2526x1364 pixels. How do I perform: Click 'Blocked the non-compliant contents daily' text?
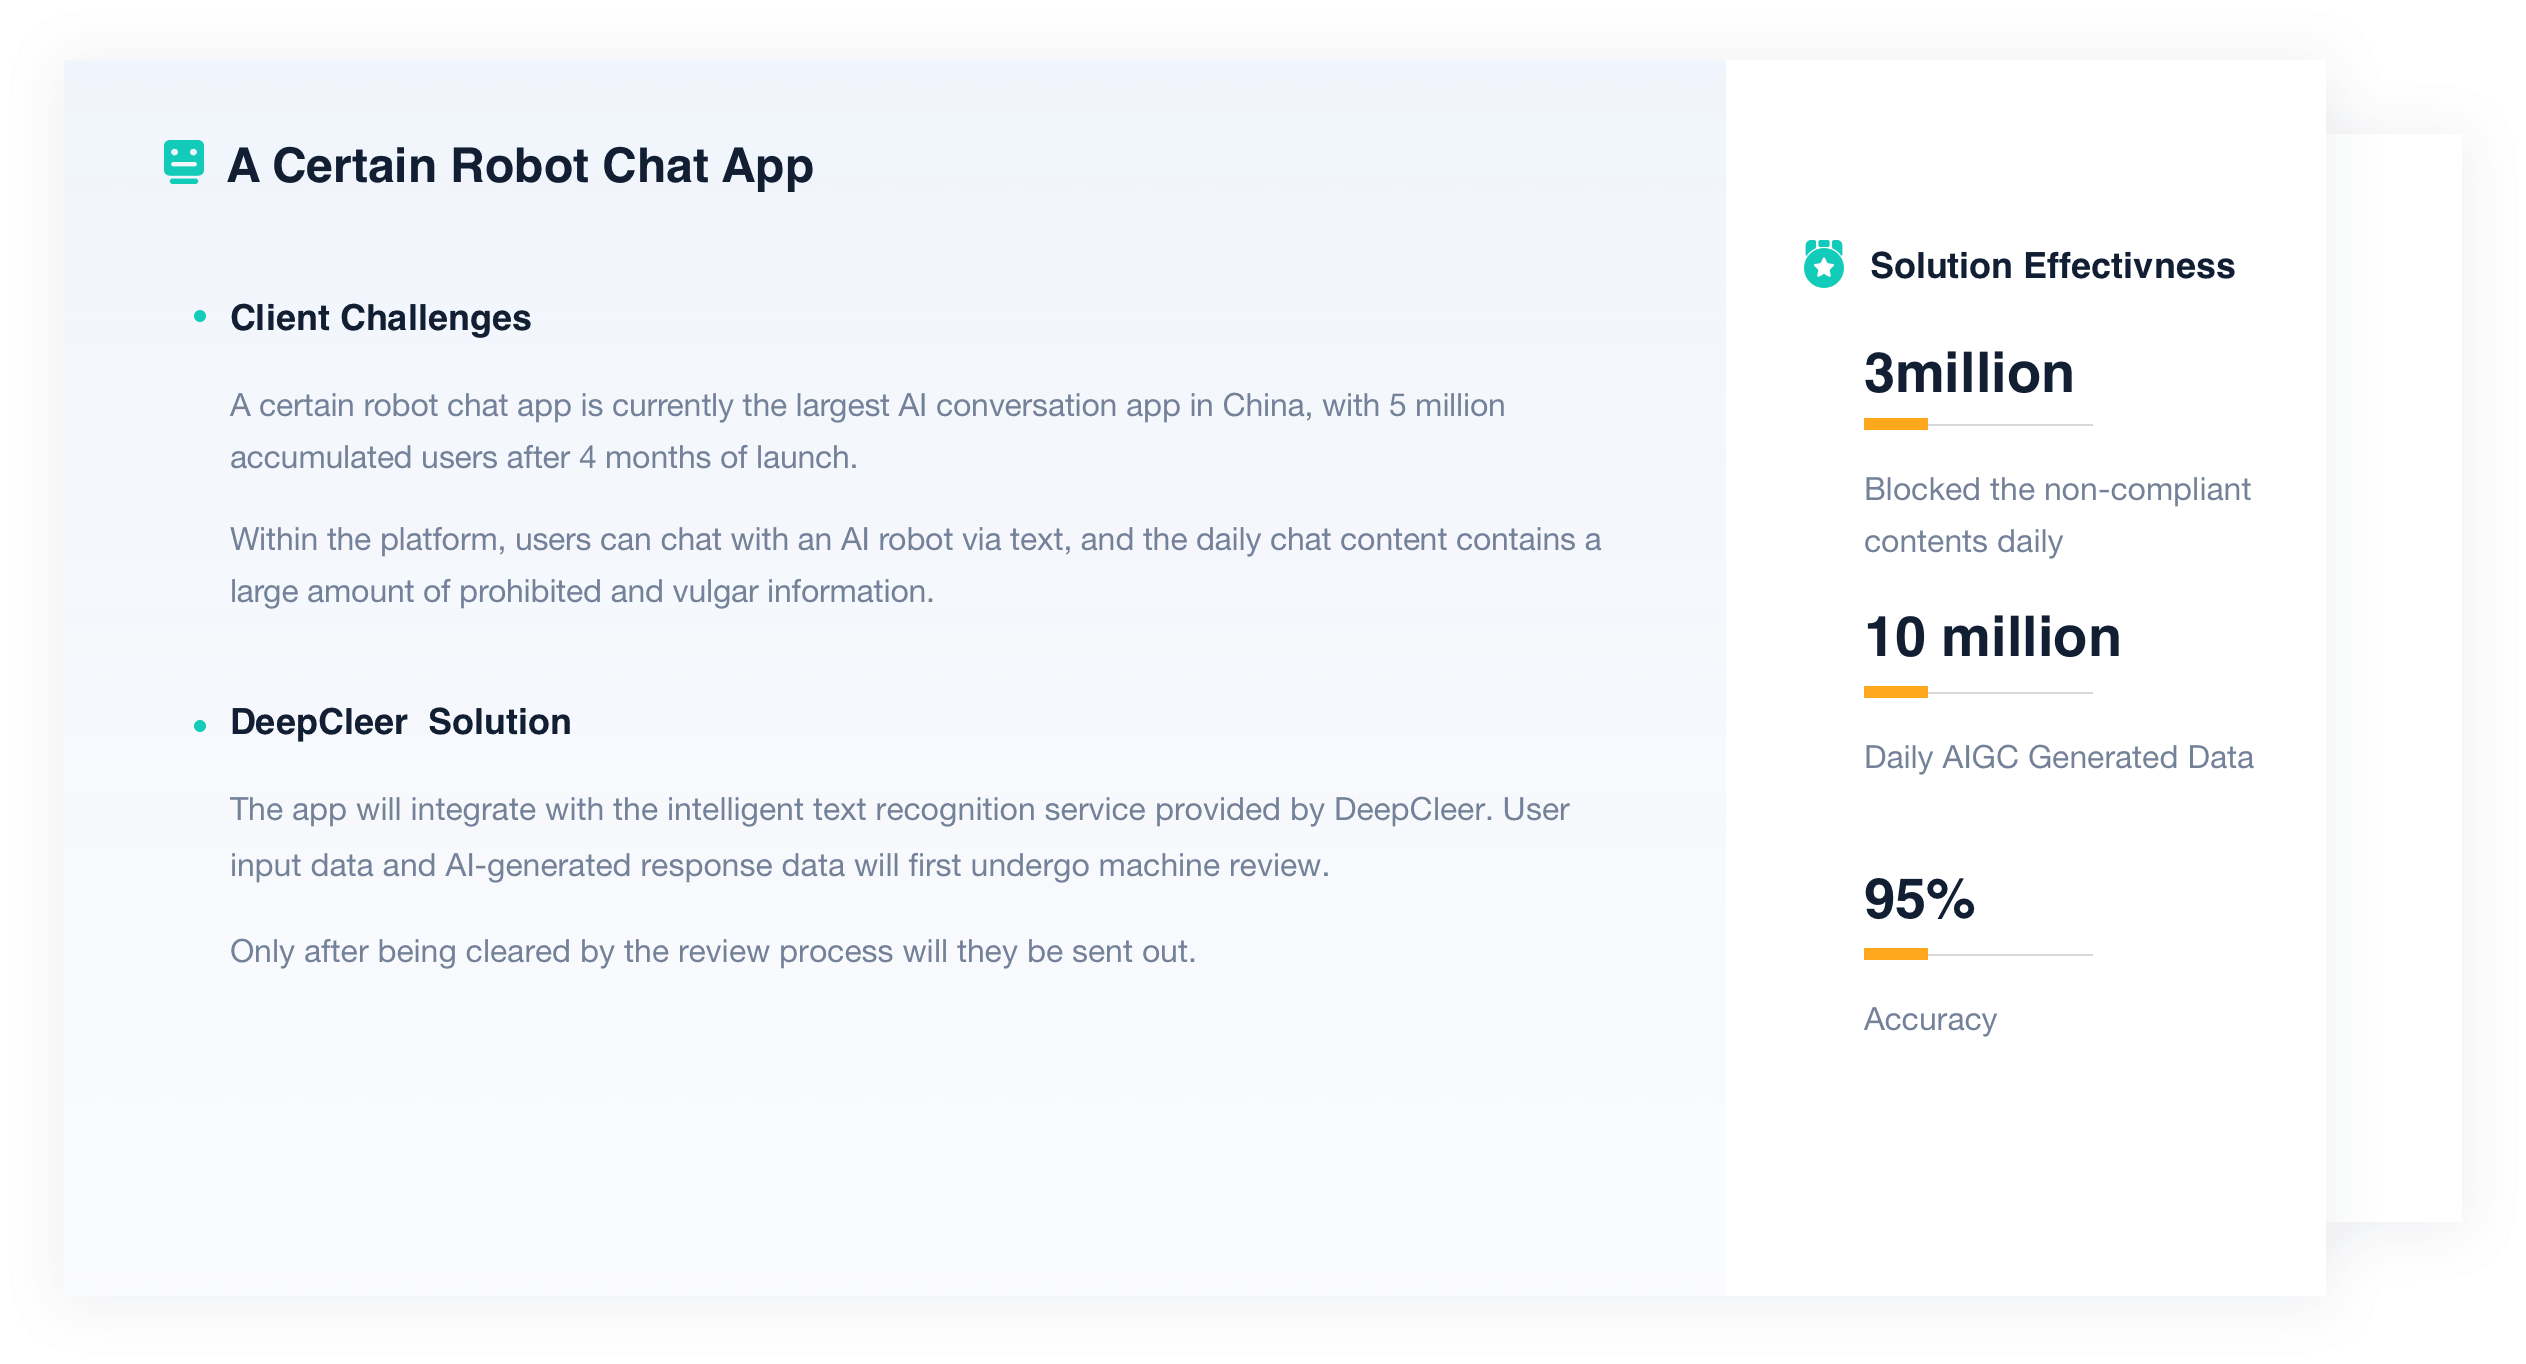(x=2056, y=515)
